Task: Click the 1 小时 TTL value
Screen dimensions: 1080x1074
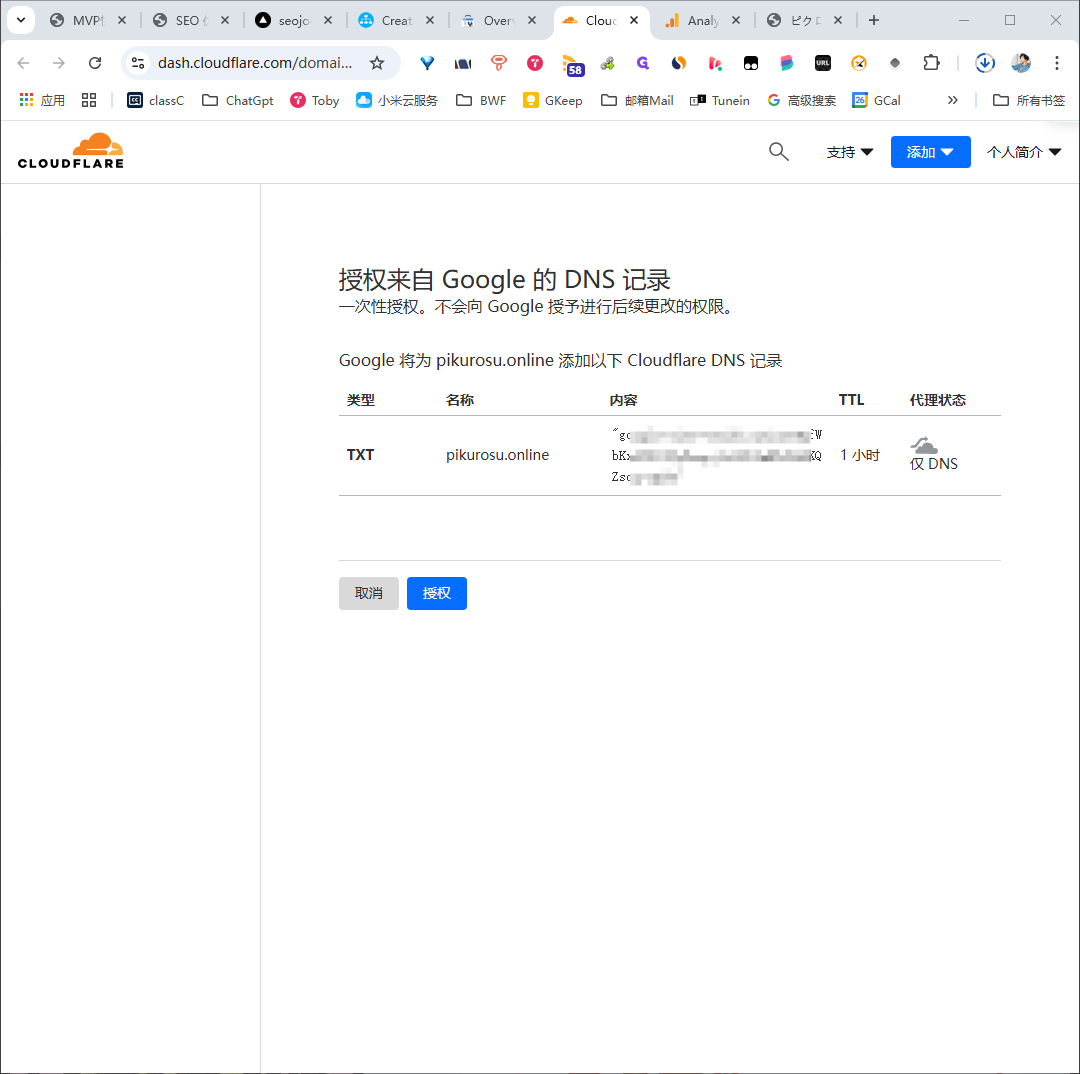Action: point(860,455)
